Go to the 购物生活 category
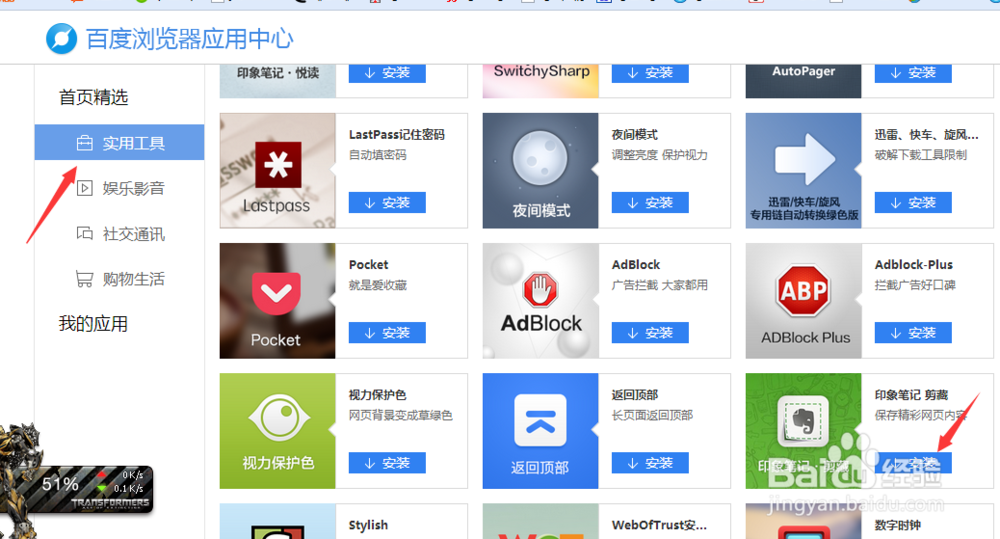This screenshot has height=539, width=1000. click(133, 279)
